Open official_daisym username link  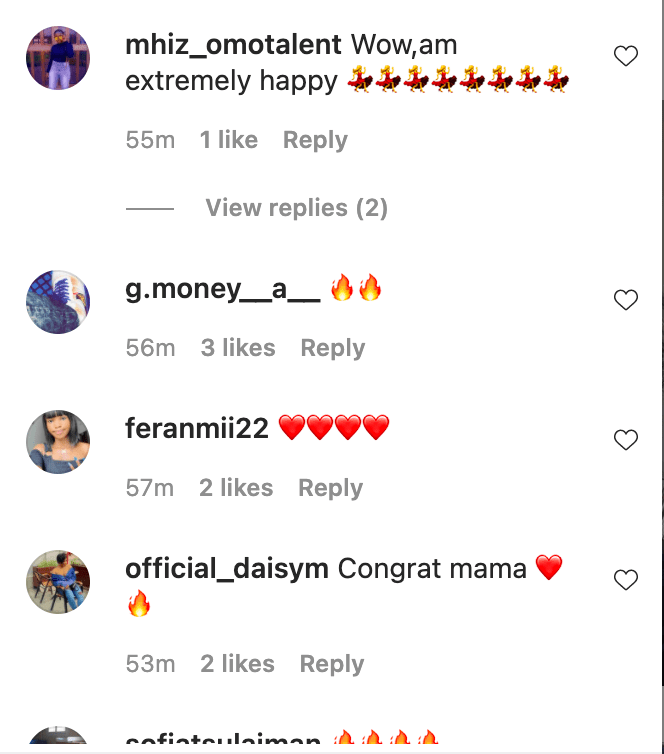pyautogui.click(x=227, y=569)
